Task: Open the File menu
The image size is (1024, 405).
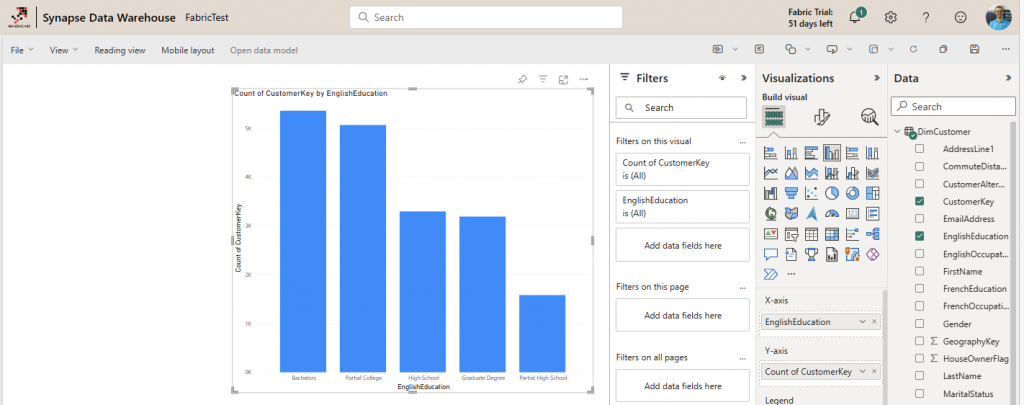Action: tap(21, 50)
